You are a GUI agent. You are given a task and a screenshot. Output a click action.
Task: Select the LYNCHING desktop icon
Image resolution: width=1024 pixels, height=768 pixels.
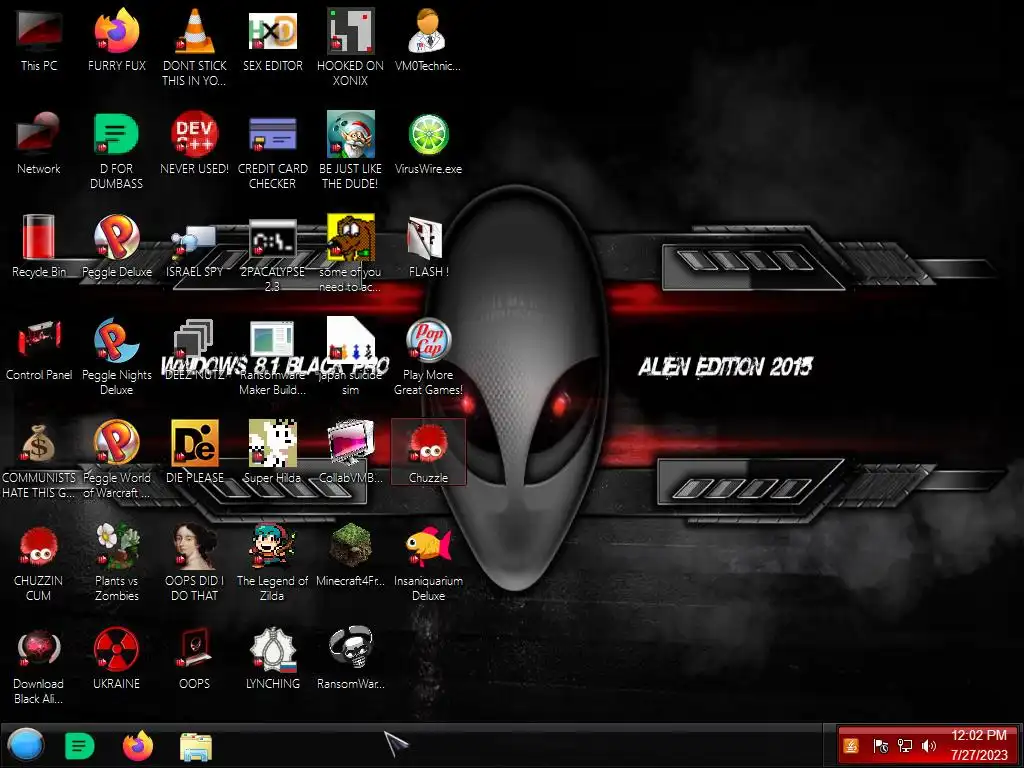273,658
